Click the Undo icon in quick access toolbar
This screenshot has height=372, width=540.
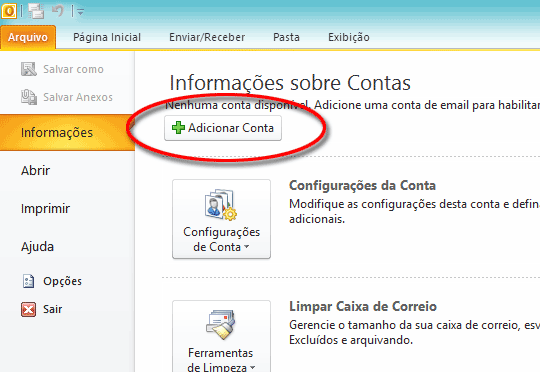coord(58,11)
